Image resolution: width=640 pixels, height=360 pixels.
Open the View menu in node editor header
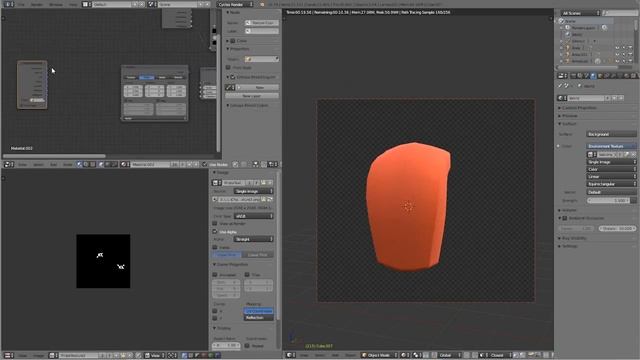point(22,164)
